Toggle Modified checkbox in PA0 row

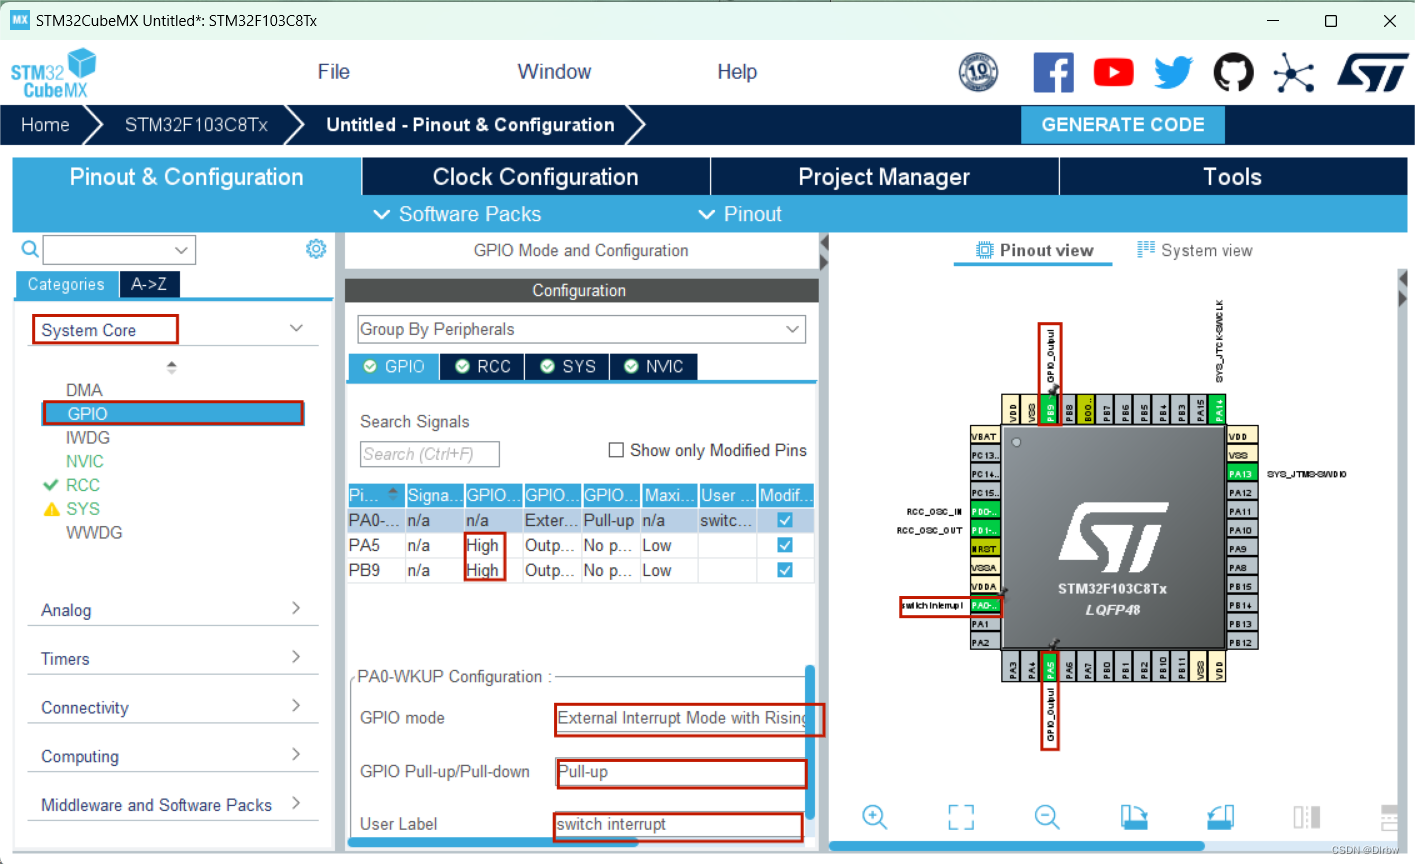point(785,520)
